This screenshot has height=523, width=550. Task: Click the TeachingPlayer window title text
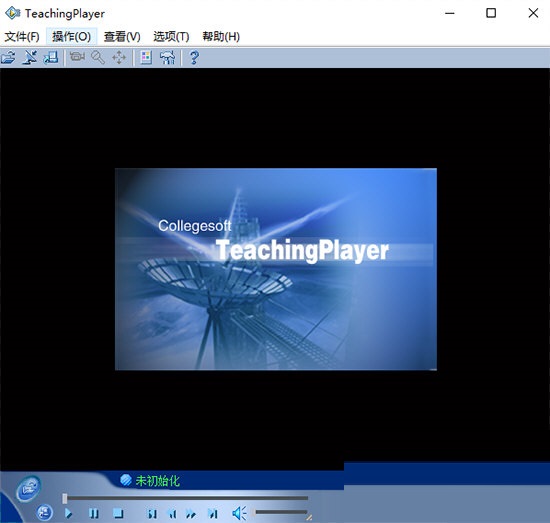pos(65,14)
